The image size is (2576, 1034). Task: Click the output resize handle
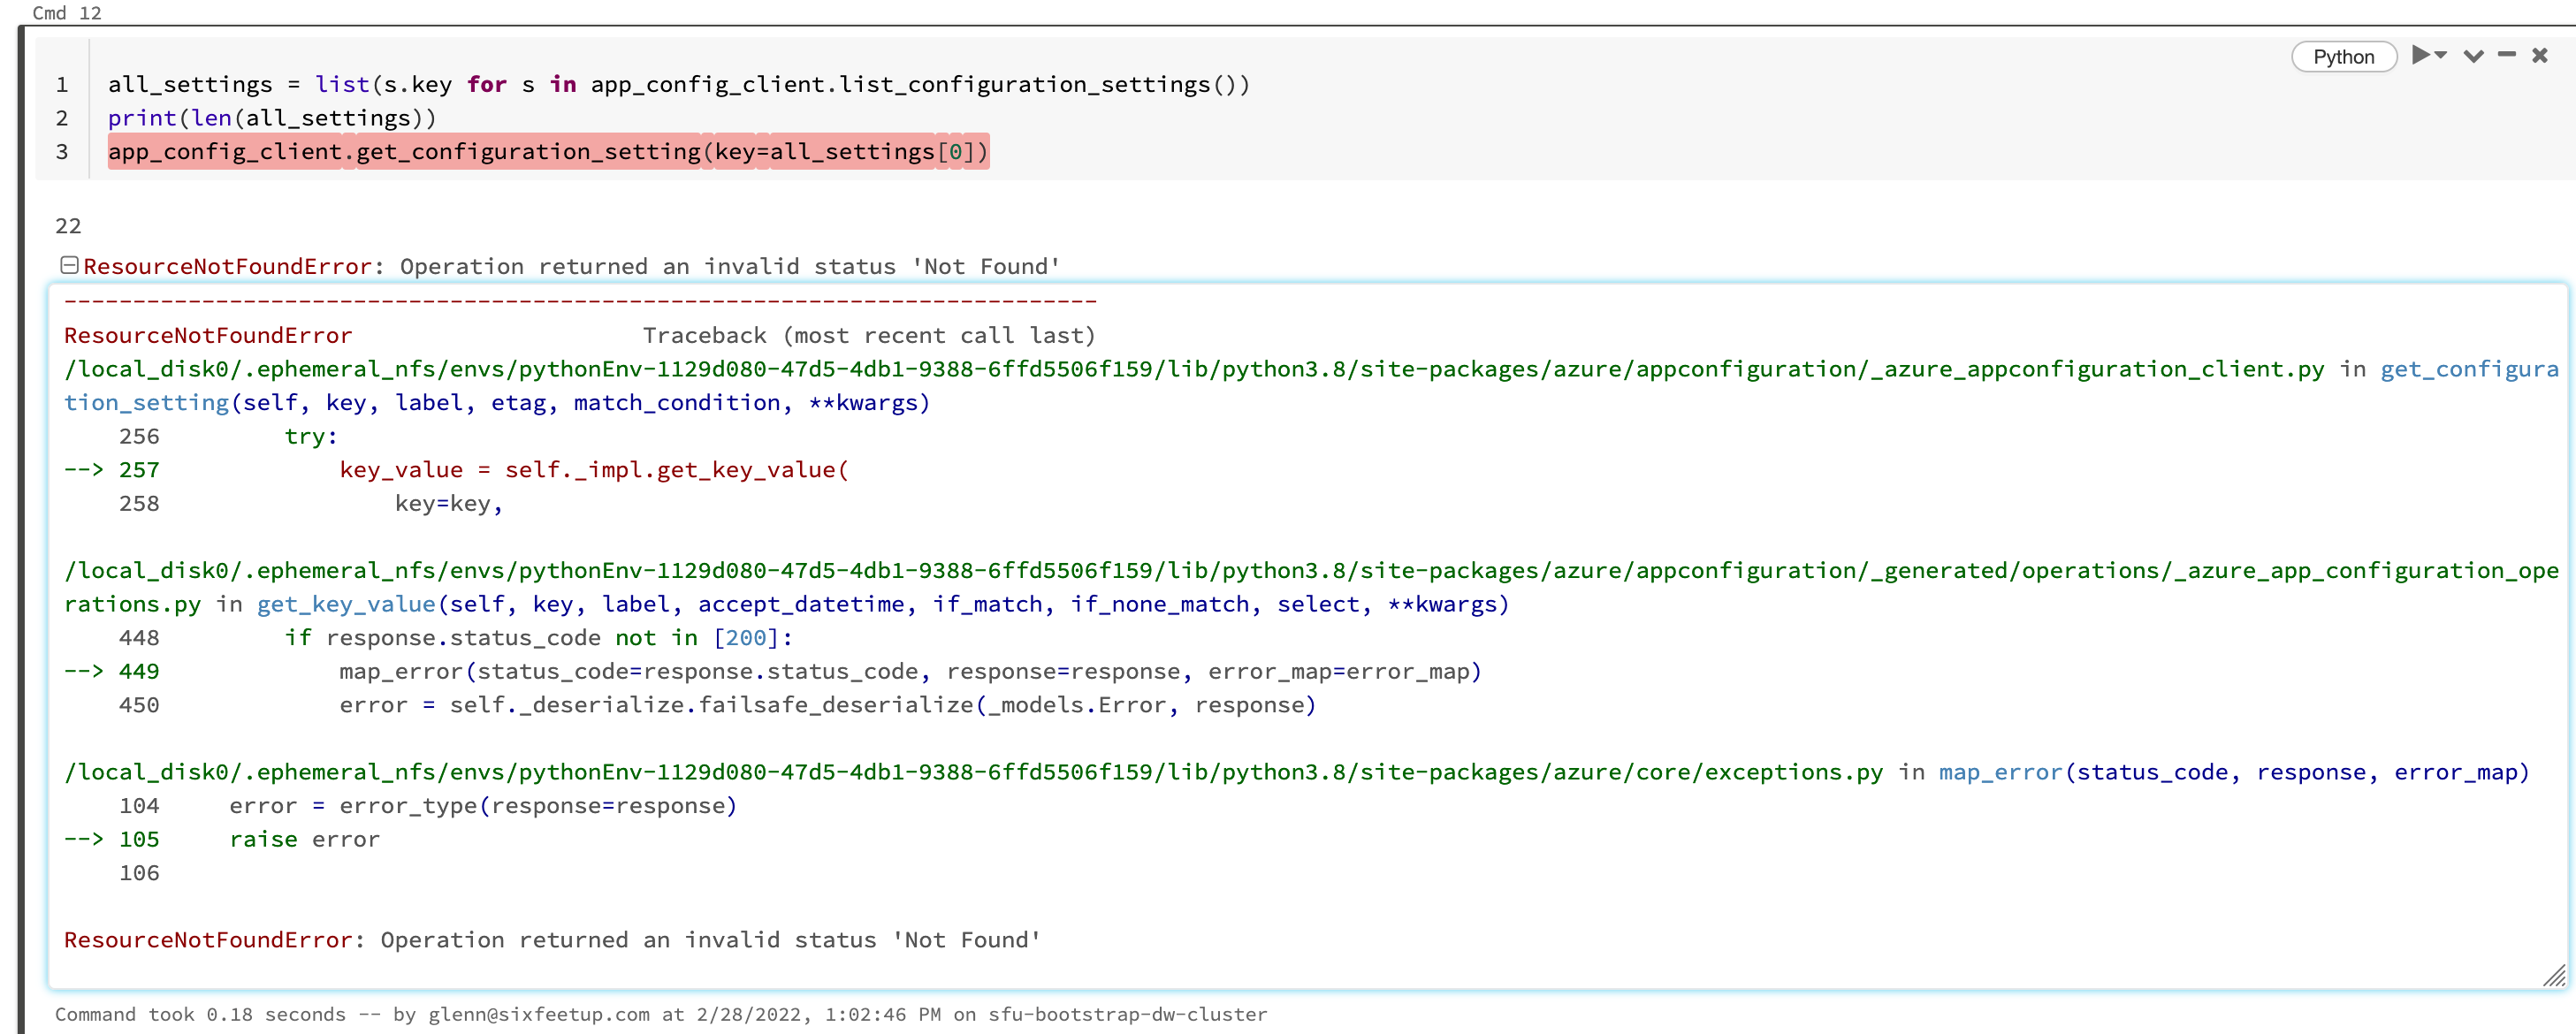tap(2551, 977)
